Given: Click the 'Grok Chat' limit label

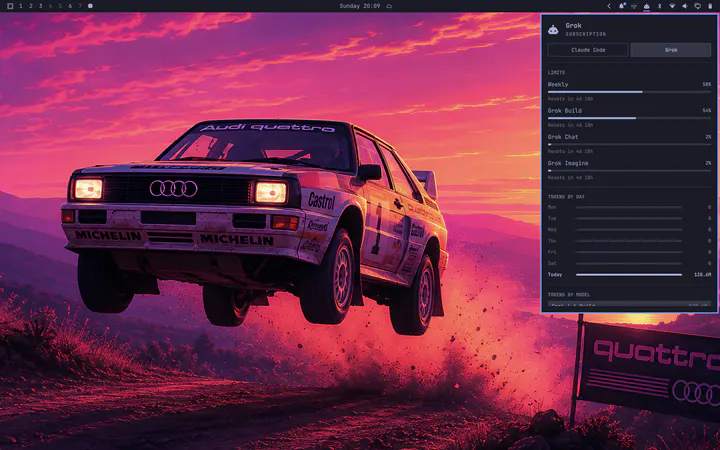Looking at the screenshot, I should (x=562, y=137).
